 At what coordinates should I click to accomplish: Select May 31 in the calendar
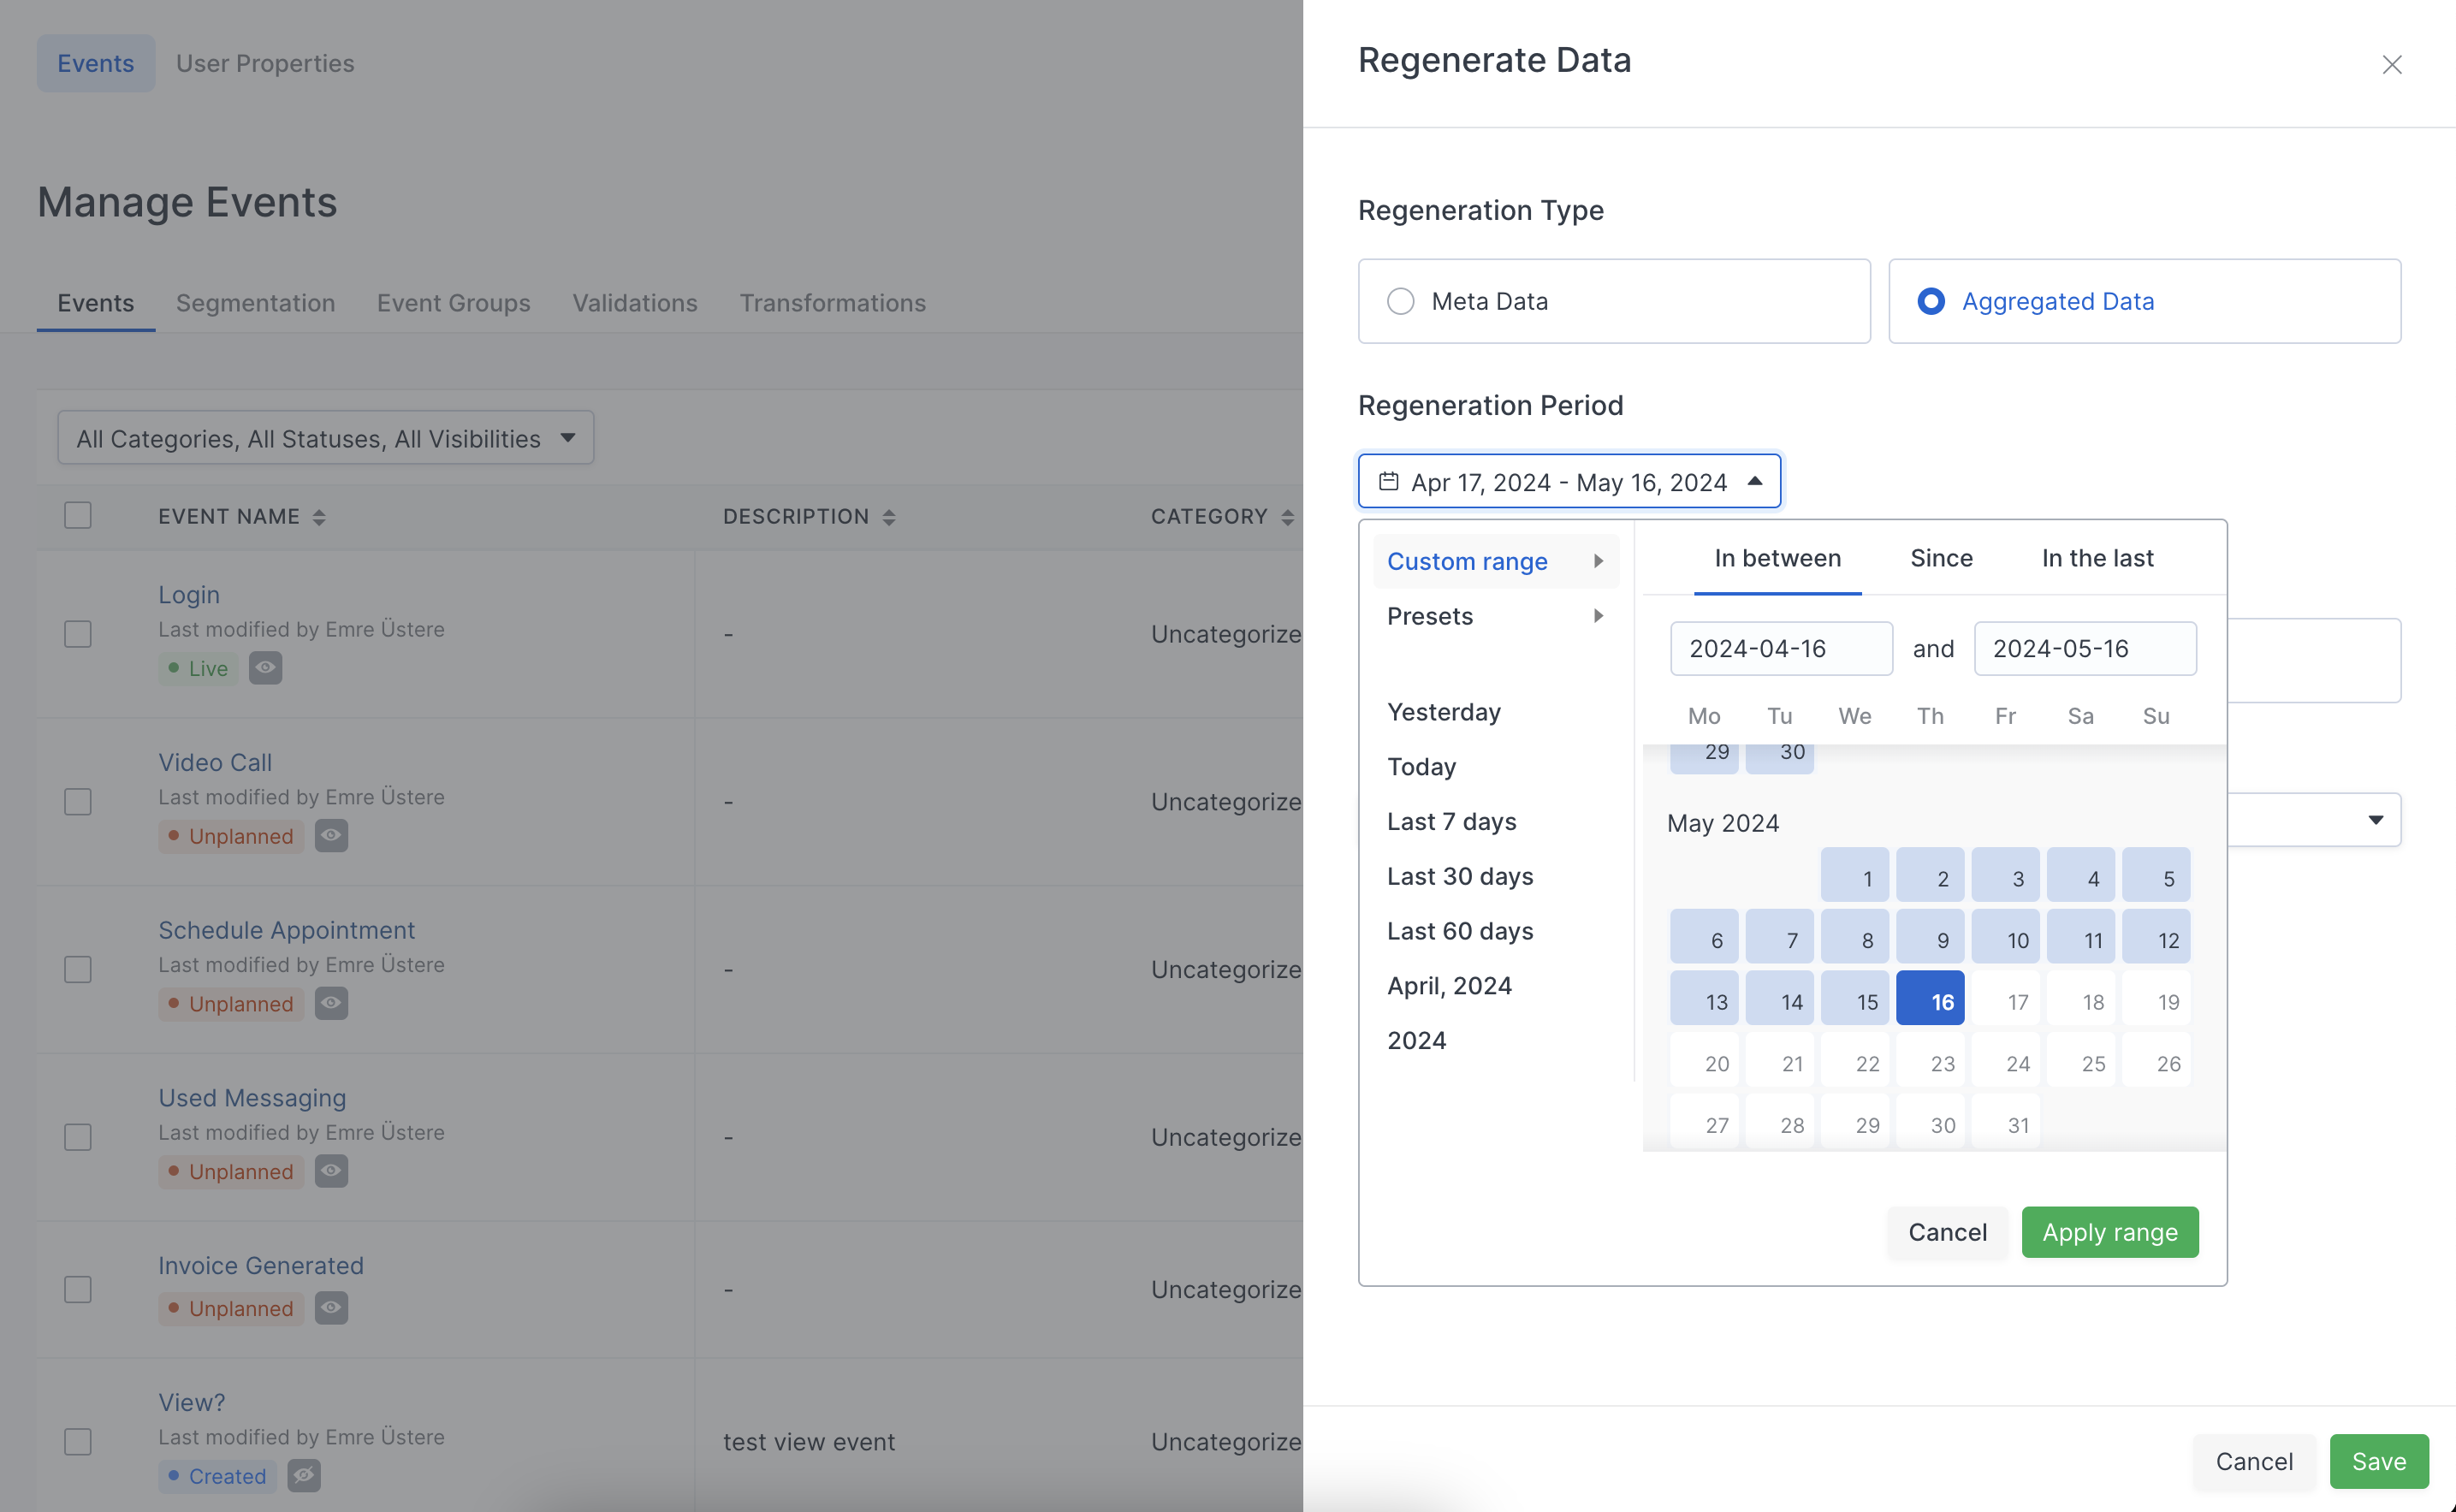coord(2005,1122)
